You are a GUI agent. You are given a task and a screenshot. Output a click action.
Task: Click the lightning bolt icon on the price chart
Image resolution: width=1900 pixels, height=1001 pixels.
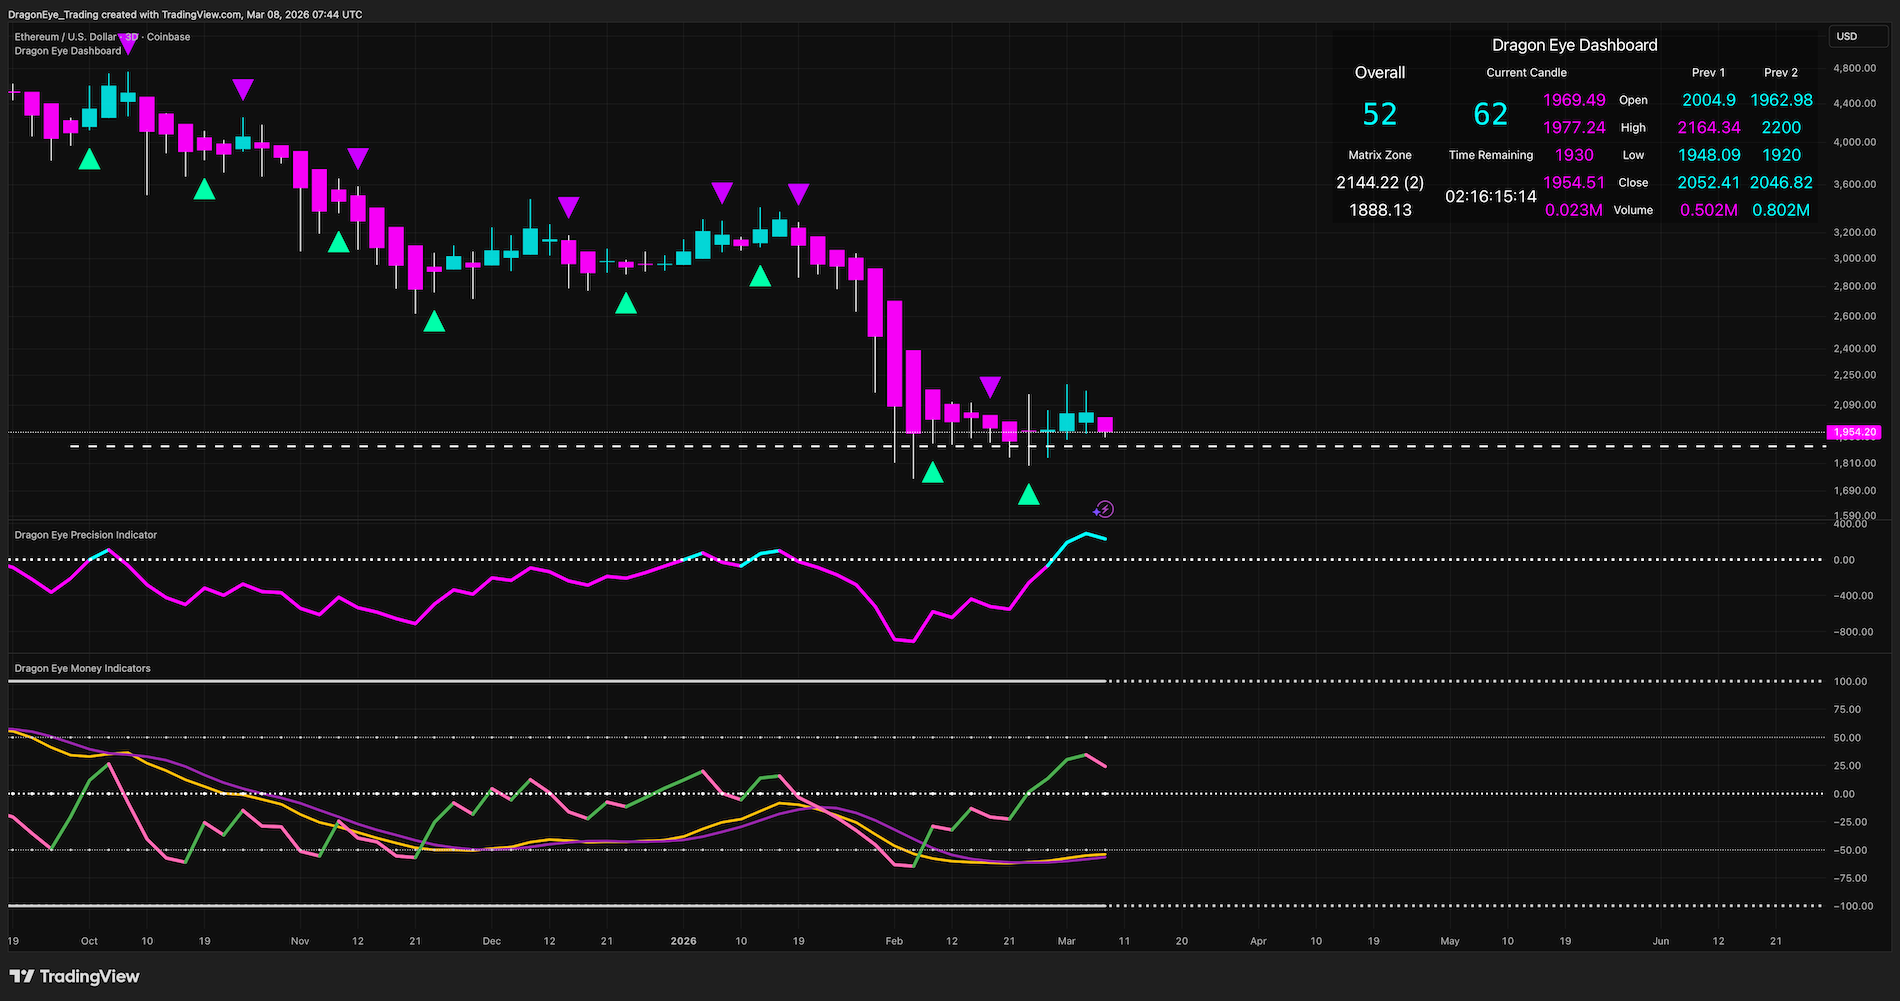[x=1104, y=509]
